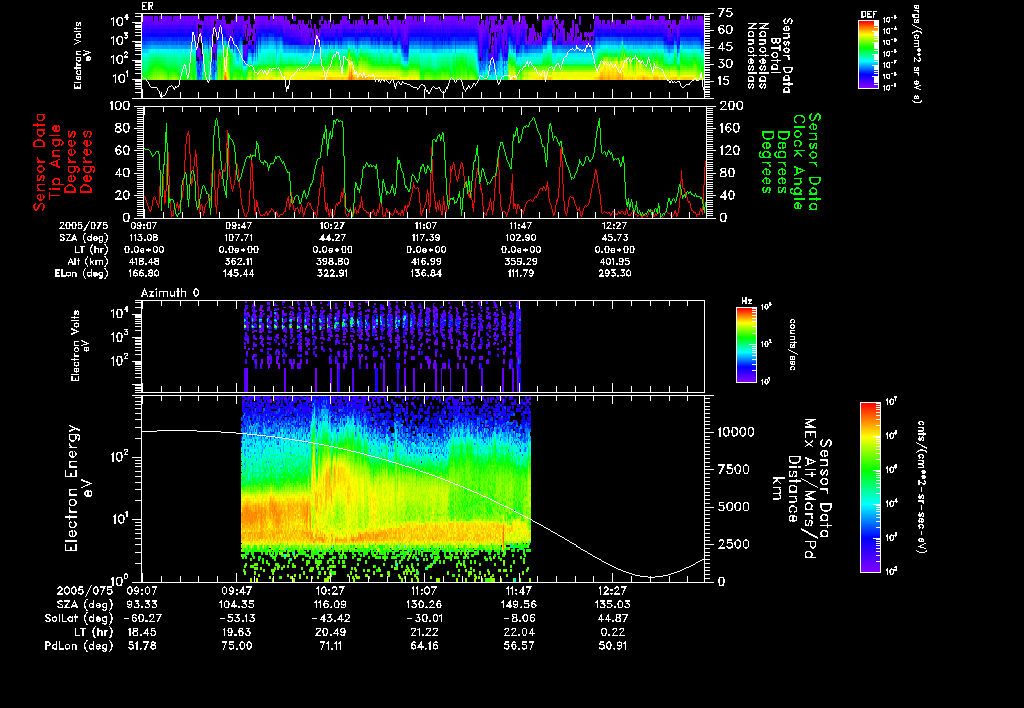Select ELon value 136.84
This screenshot has width=1024, height=708.
tap(426, 274)
